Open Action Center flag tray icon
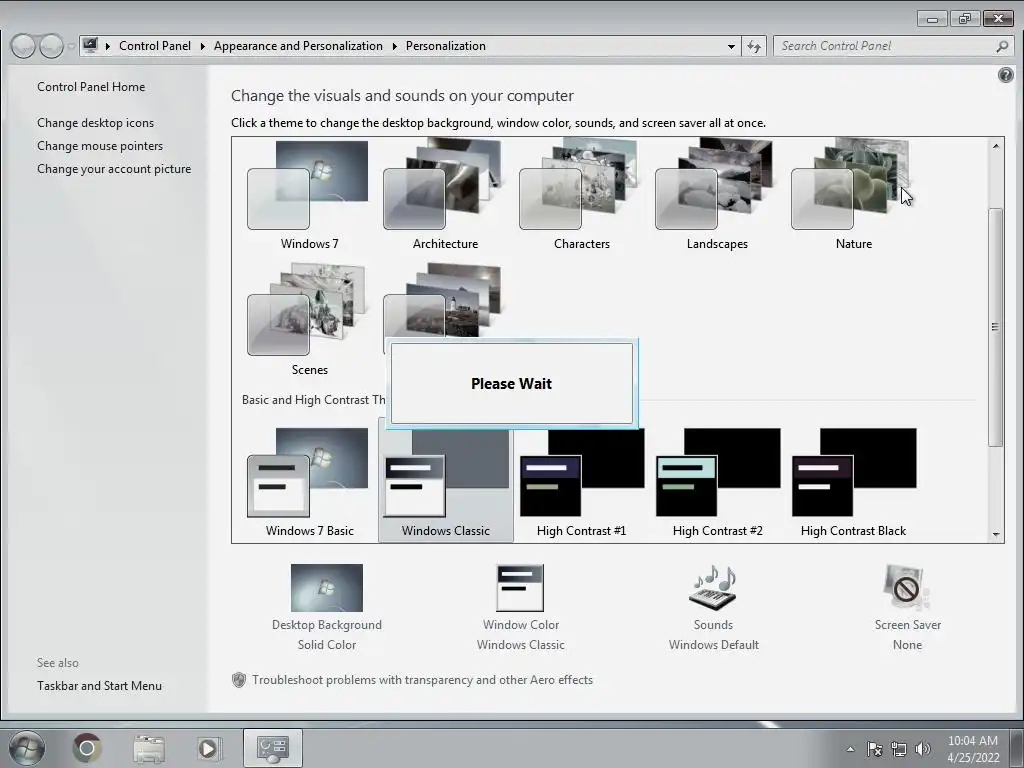The image size is (1024, 768). tap(874, 749)
